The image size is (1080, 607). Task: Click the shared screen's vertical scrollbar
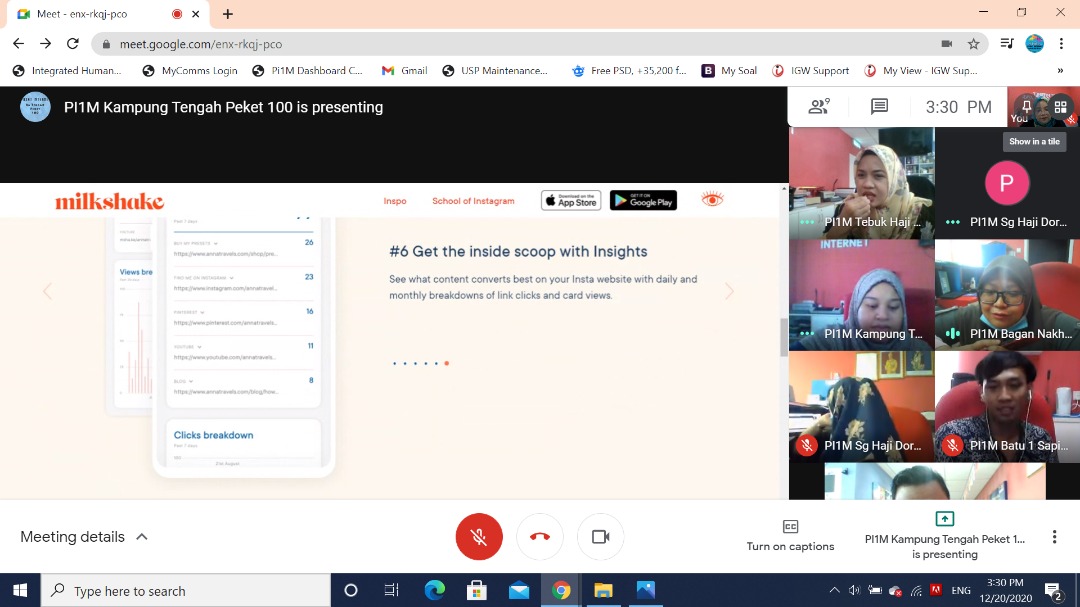pyautogui.click(x=784, y=337)
